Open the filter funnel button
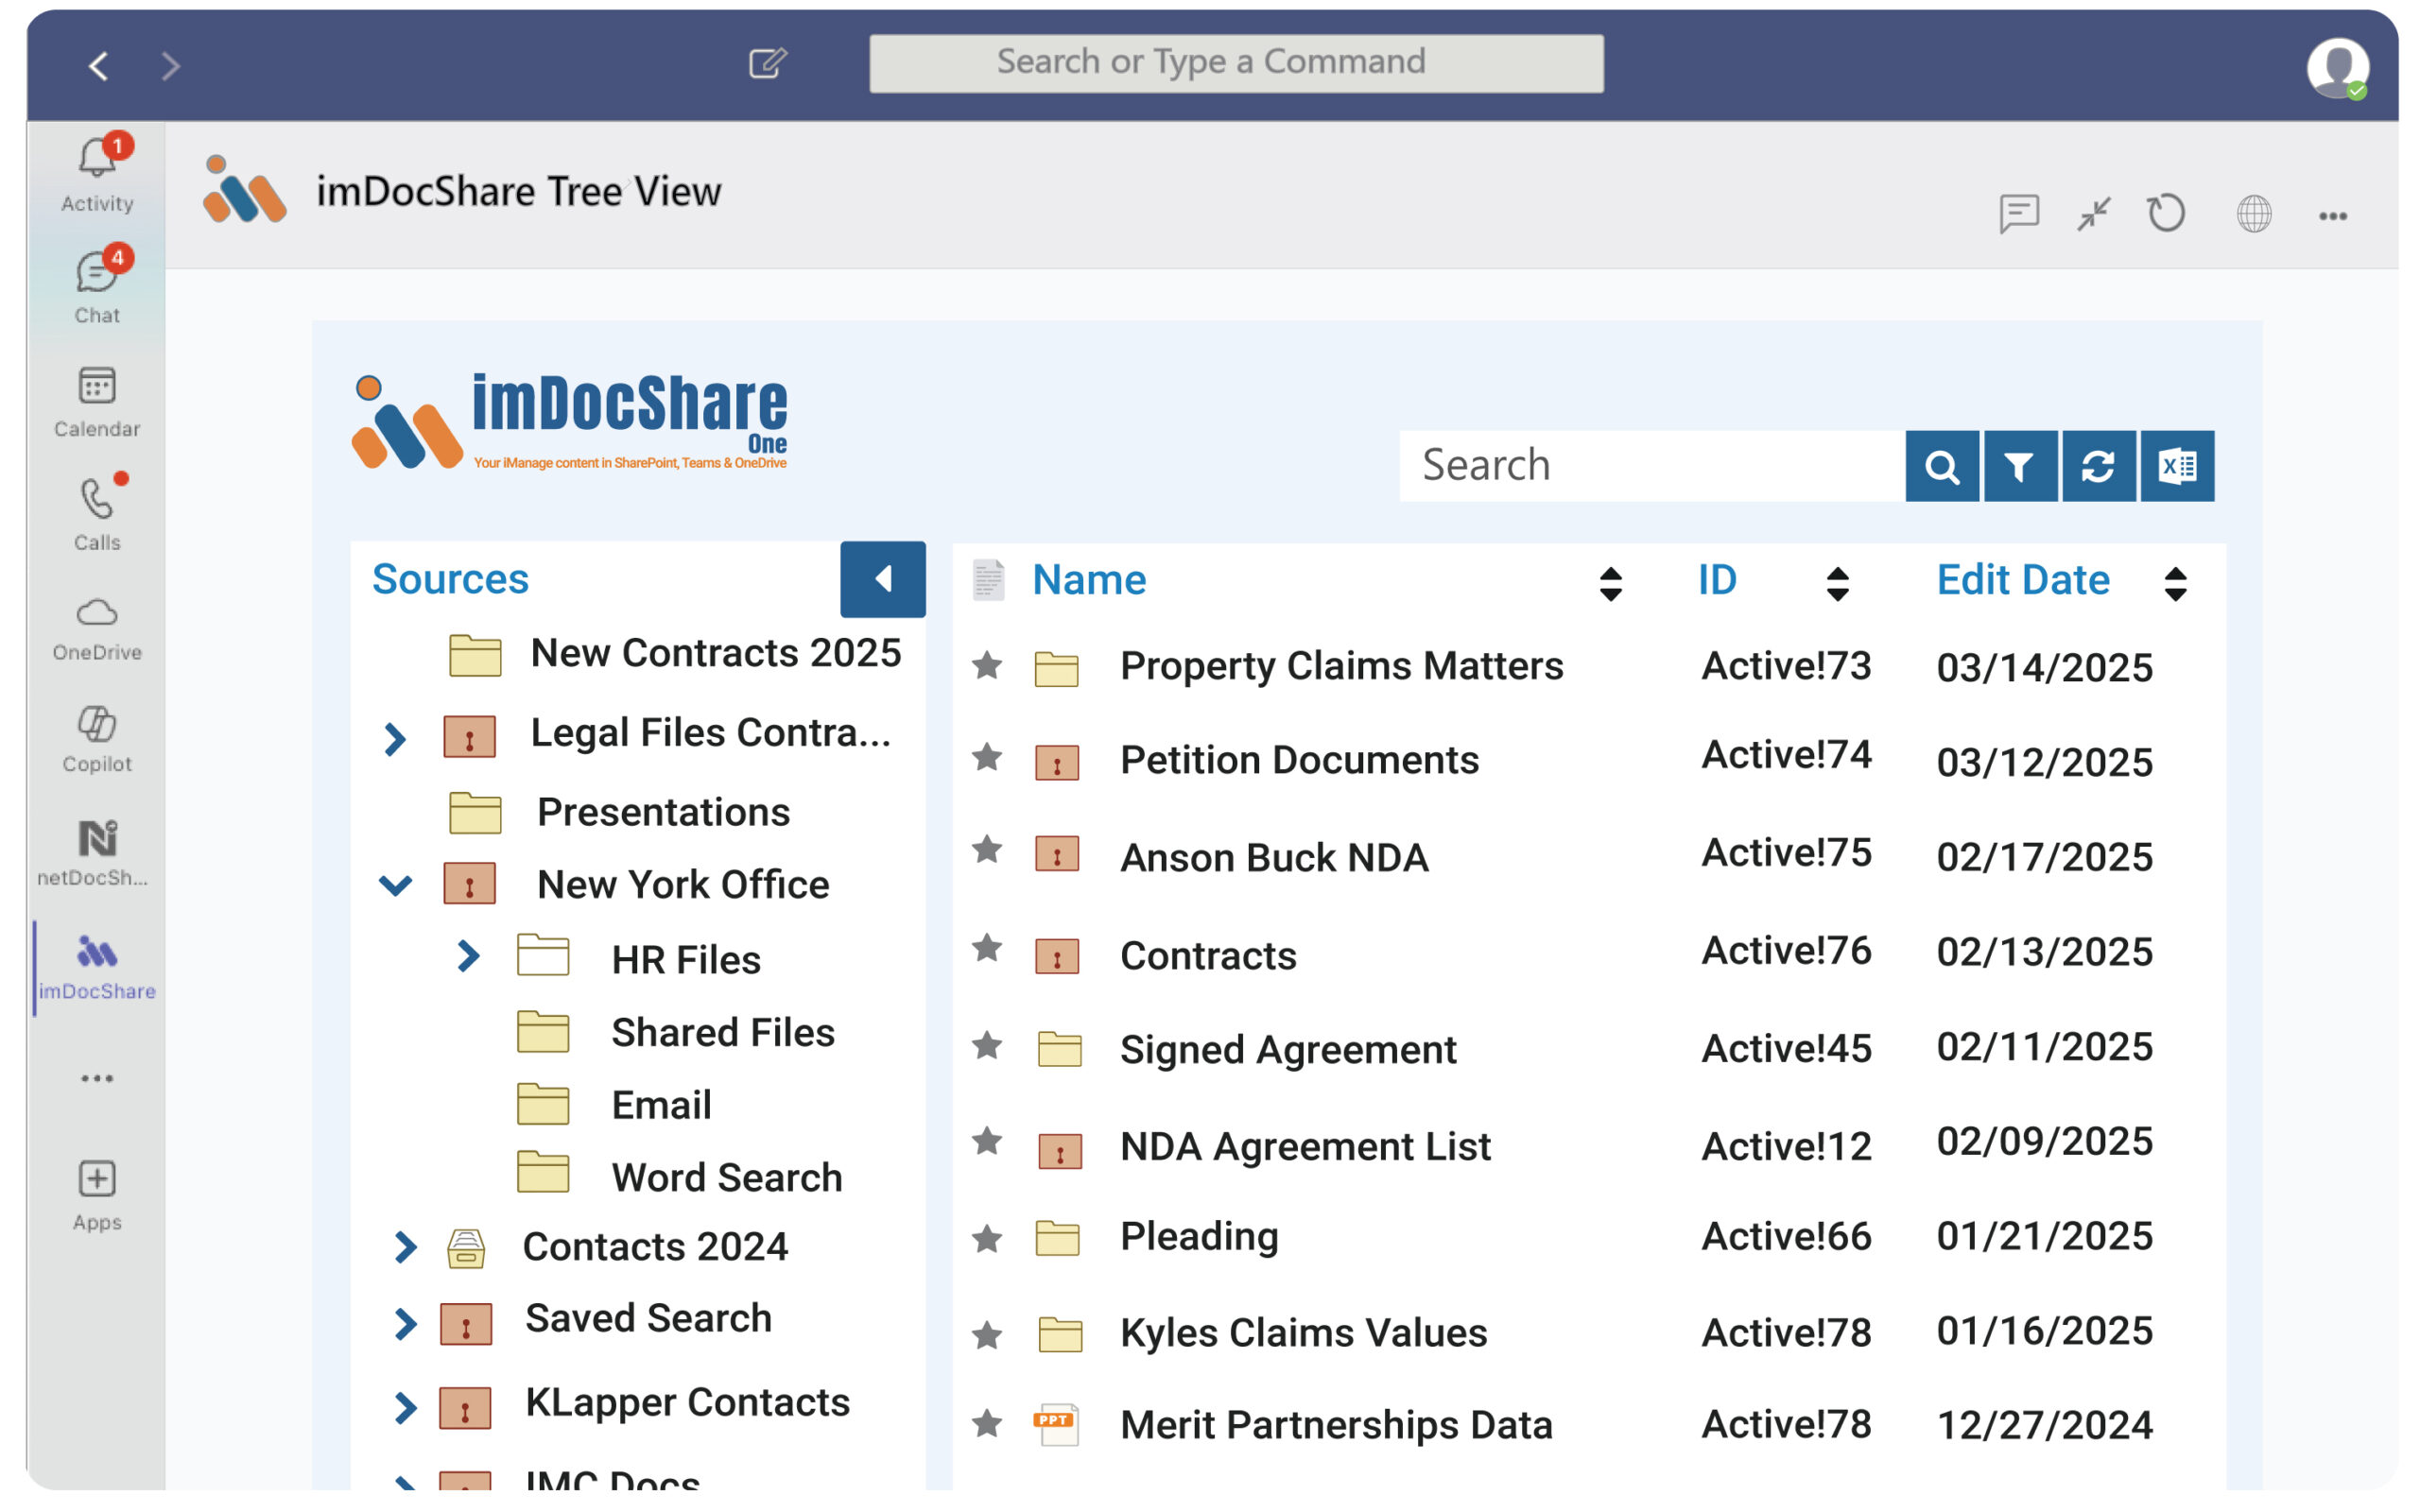 (x=2020, y=466)
